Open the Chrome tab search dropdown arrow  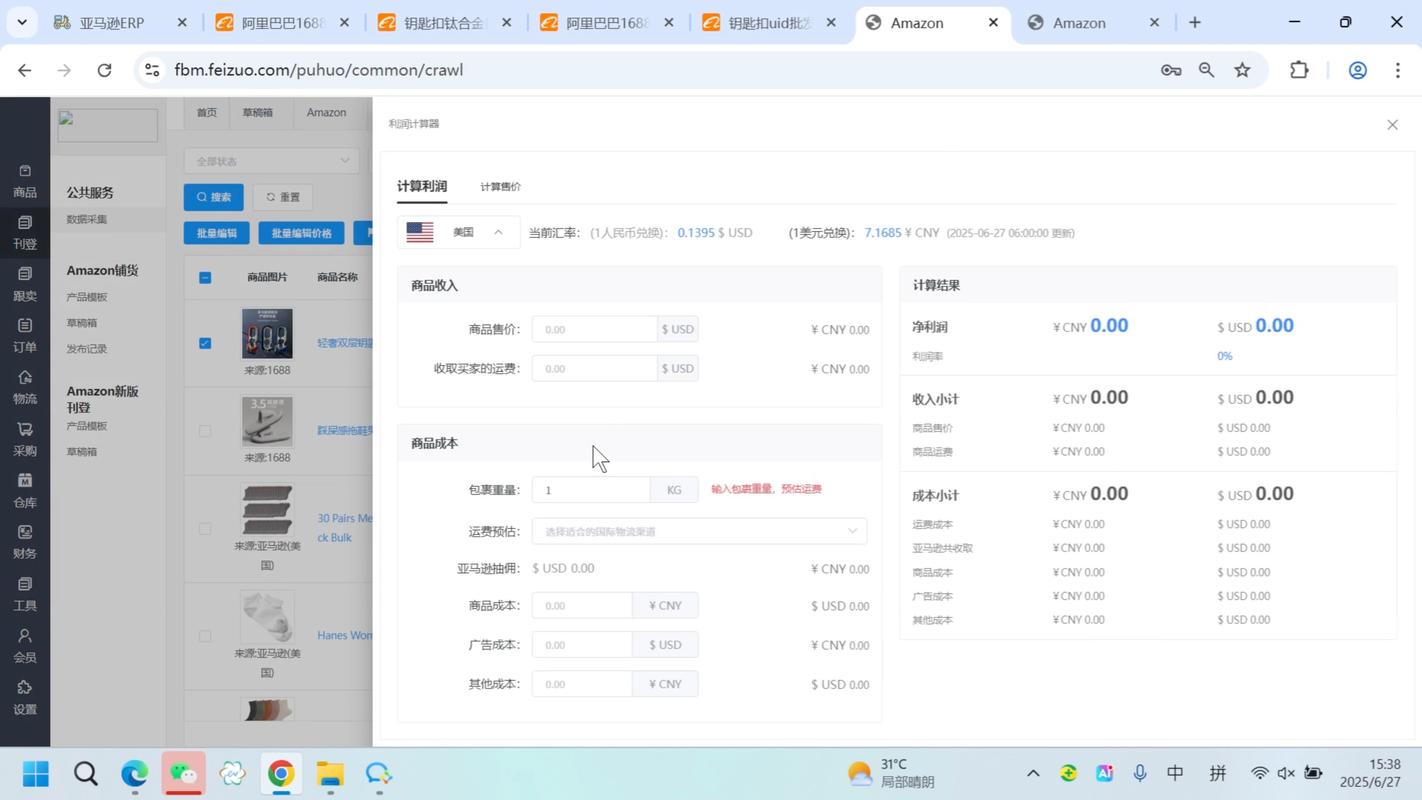21,22
